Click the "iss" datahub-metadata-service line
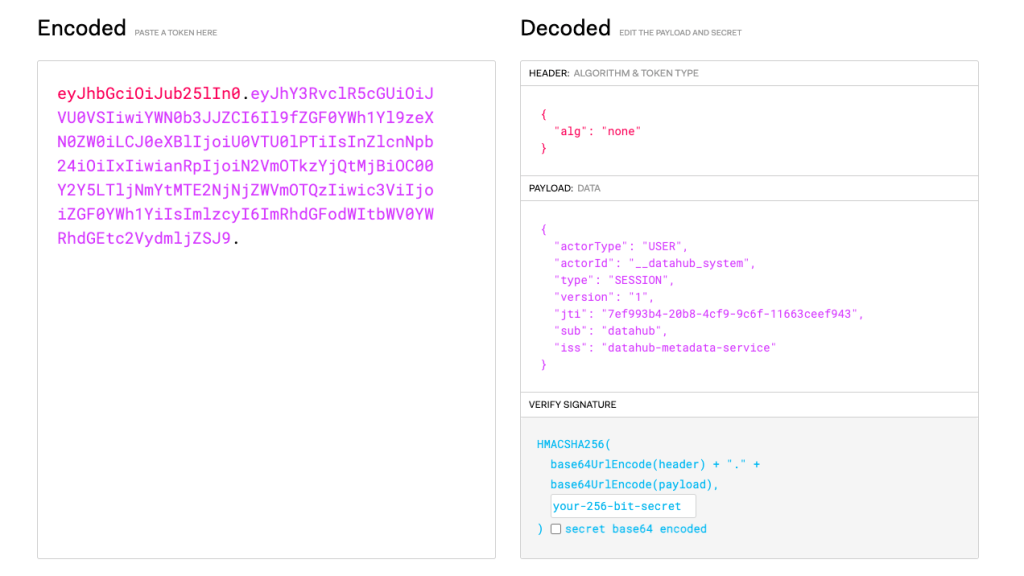 click(x=664, y=348)
